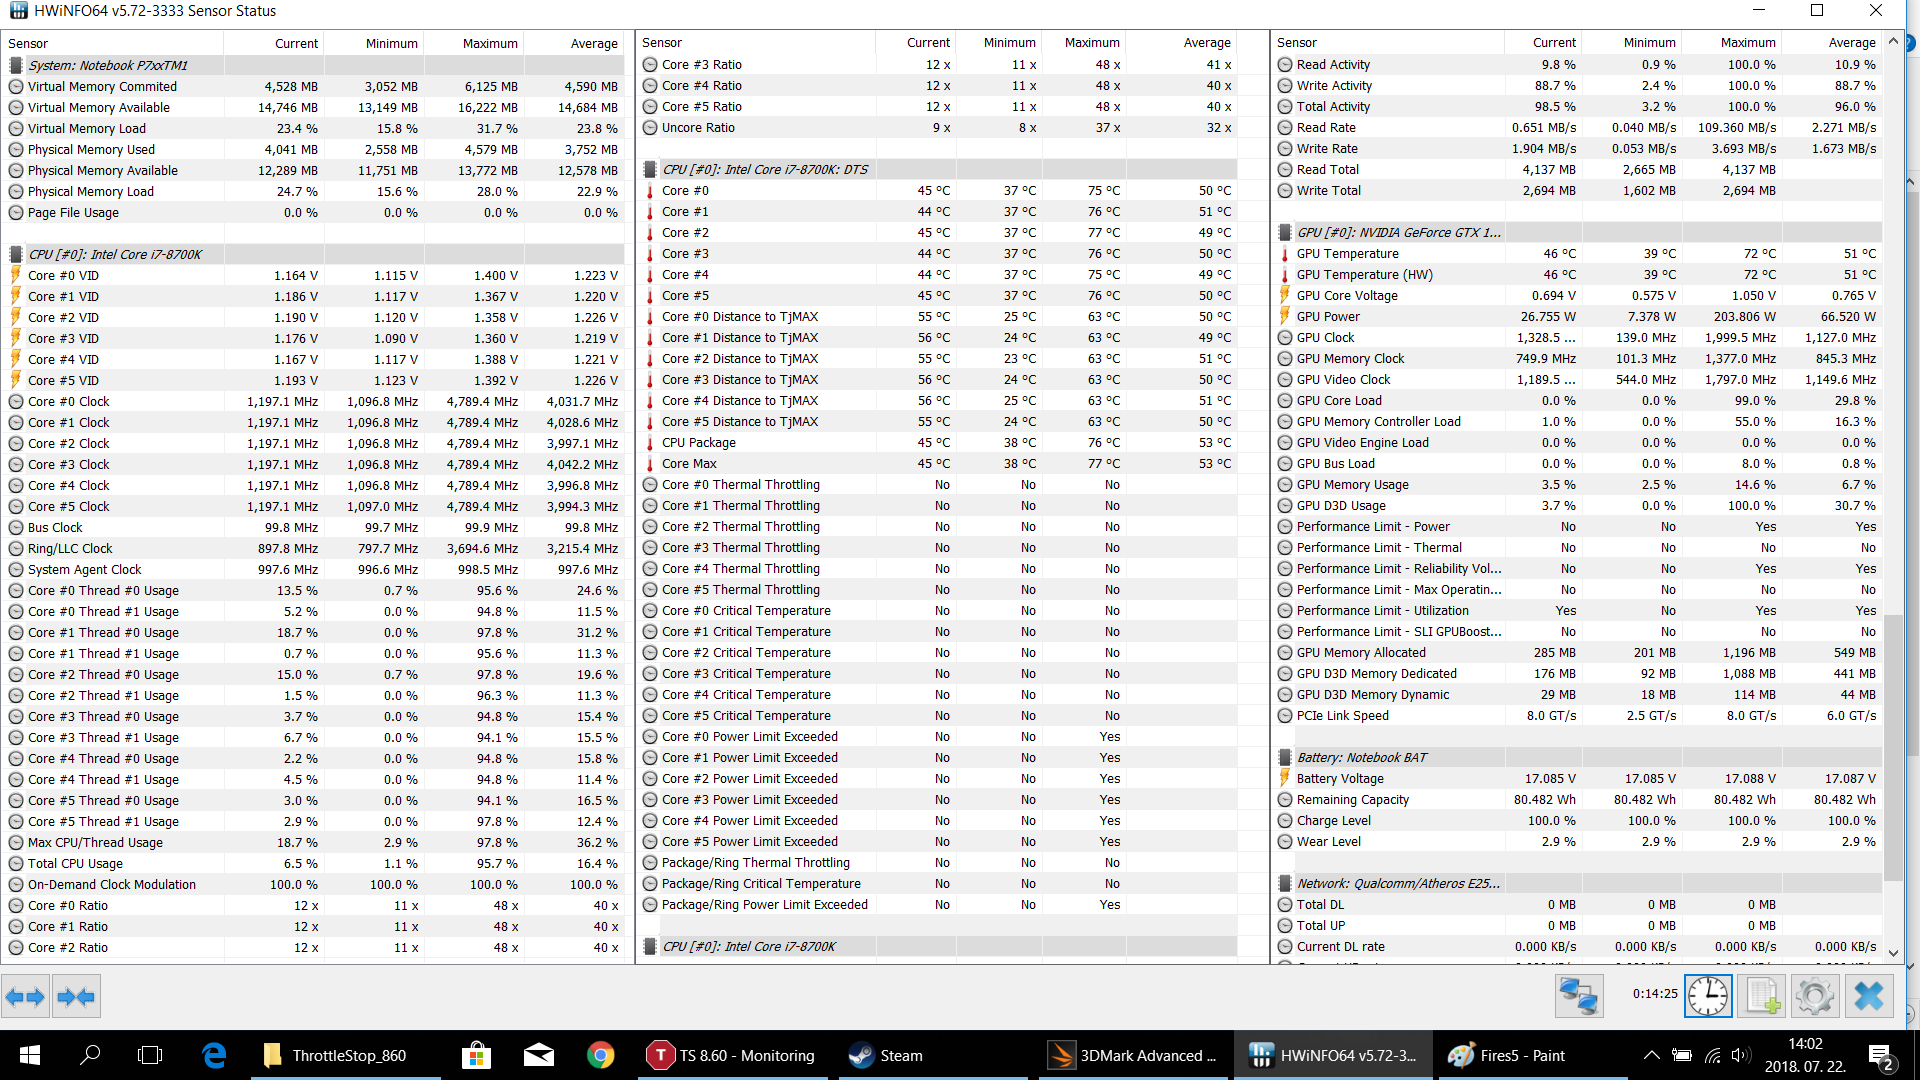Screen dimensions: 1920x1080
Task: Select the Wear Level row
Action: 1579,841
